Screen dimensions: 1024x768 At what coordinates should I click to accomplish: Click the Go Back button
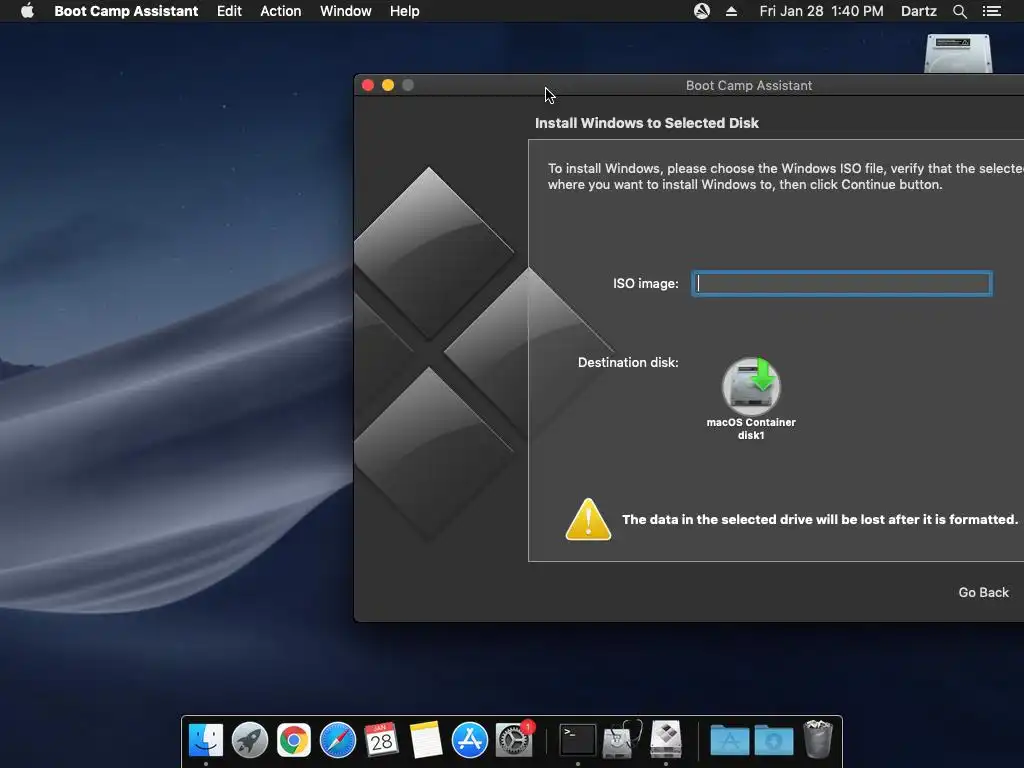984,592
